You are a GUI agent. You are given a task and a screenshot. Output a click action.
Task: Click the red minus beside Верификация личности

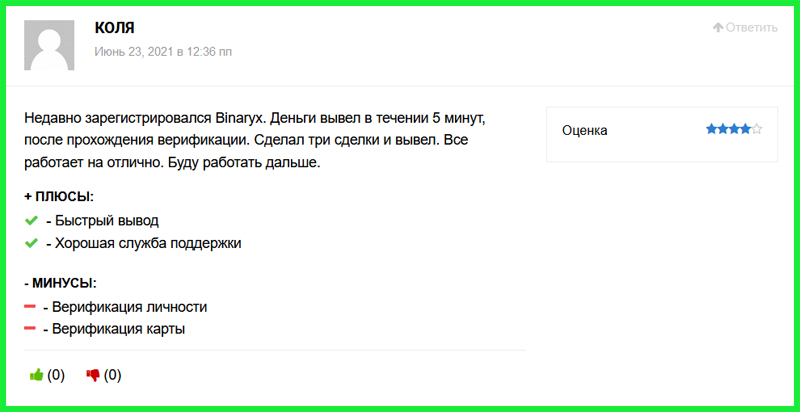31,306
